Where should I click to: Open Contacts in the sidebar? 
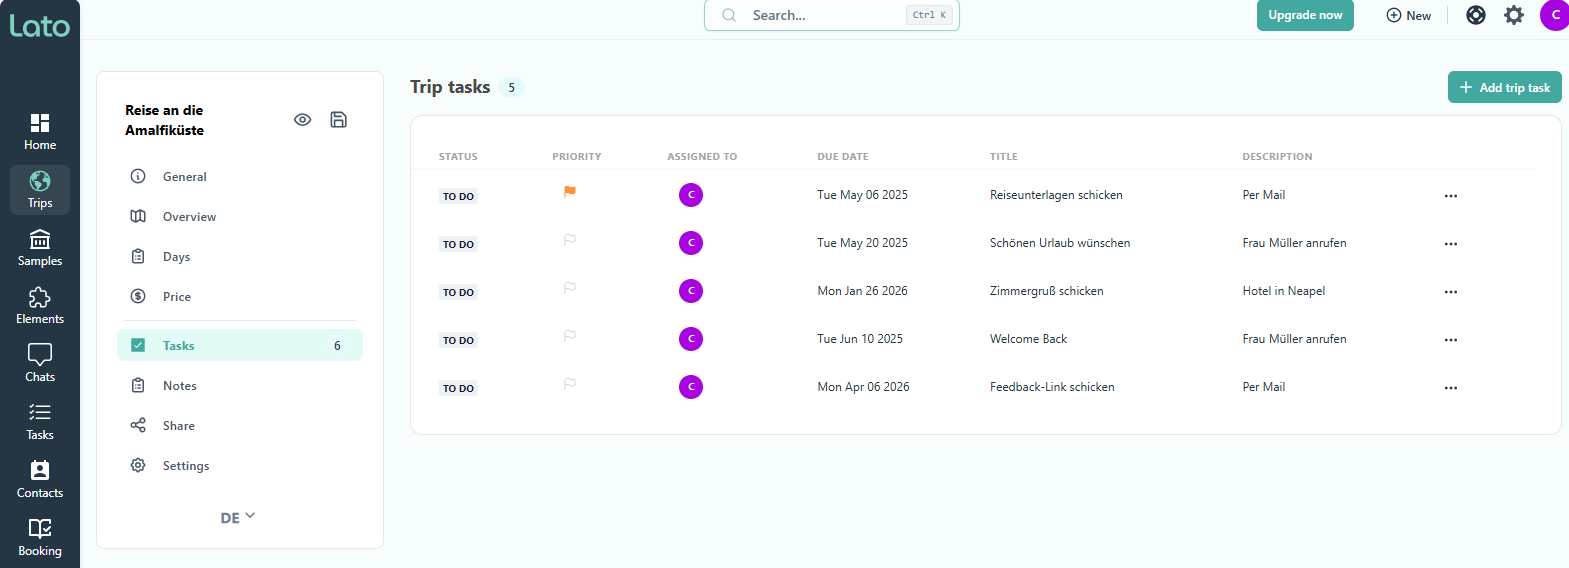40,480
